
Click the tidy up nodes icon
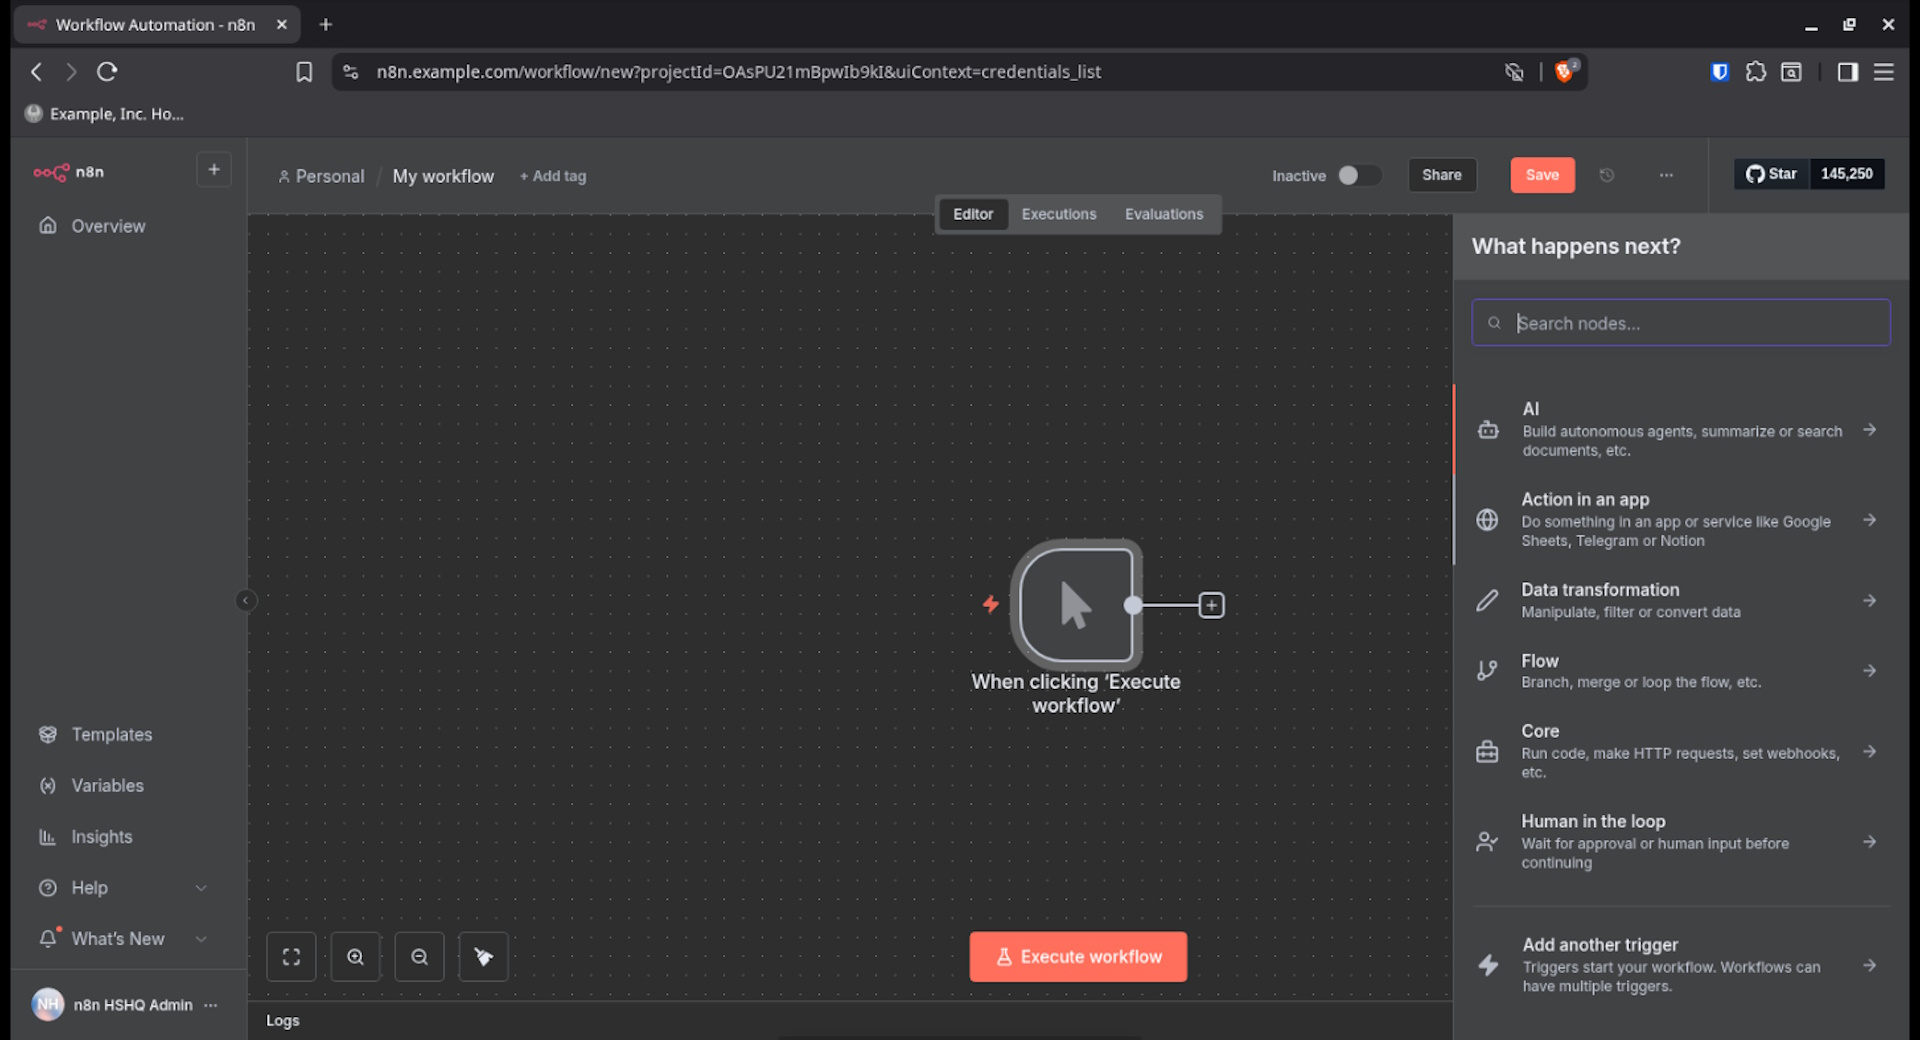coord(483,957)
